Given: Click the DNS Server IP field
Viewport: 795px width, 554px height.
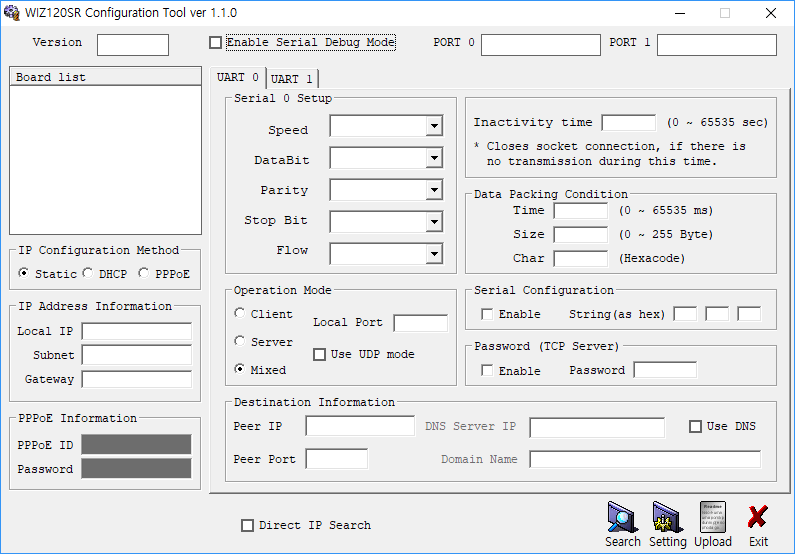Looking at the screenshot, I should click(597, 427).
